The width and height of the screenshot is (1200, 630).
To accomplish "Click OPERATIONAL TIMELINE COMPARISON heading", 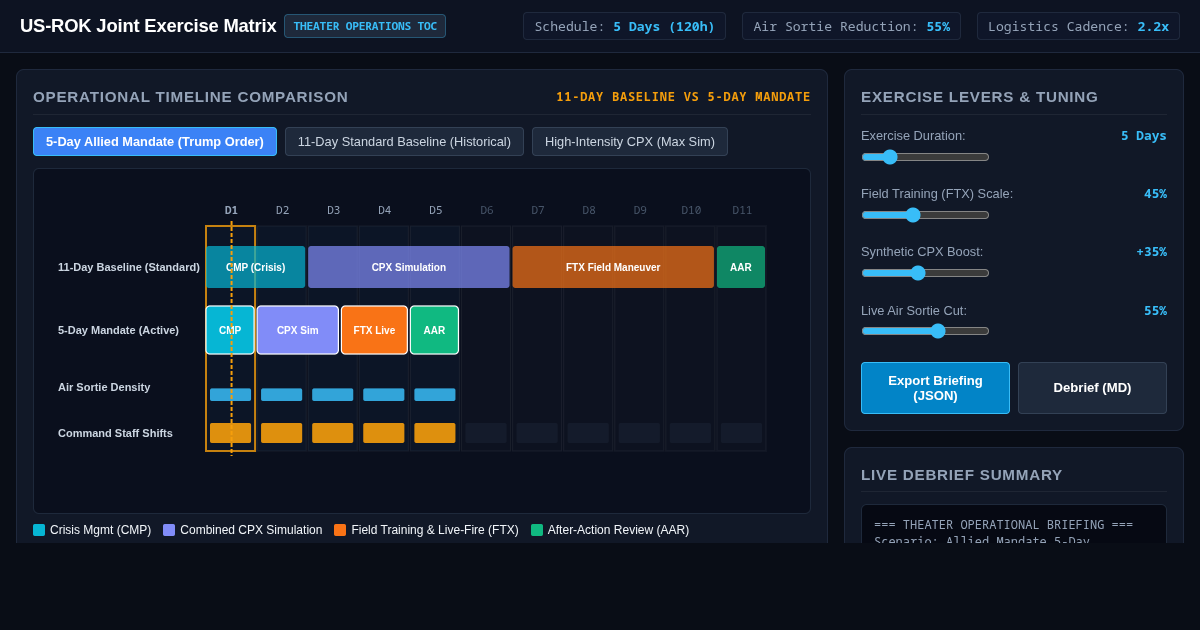I will (191, 97).
